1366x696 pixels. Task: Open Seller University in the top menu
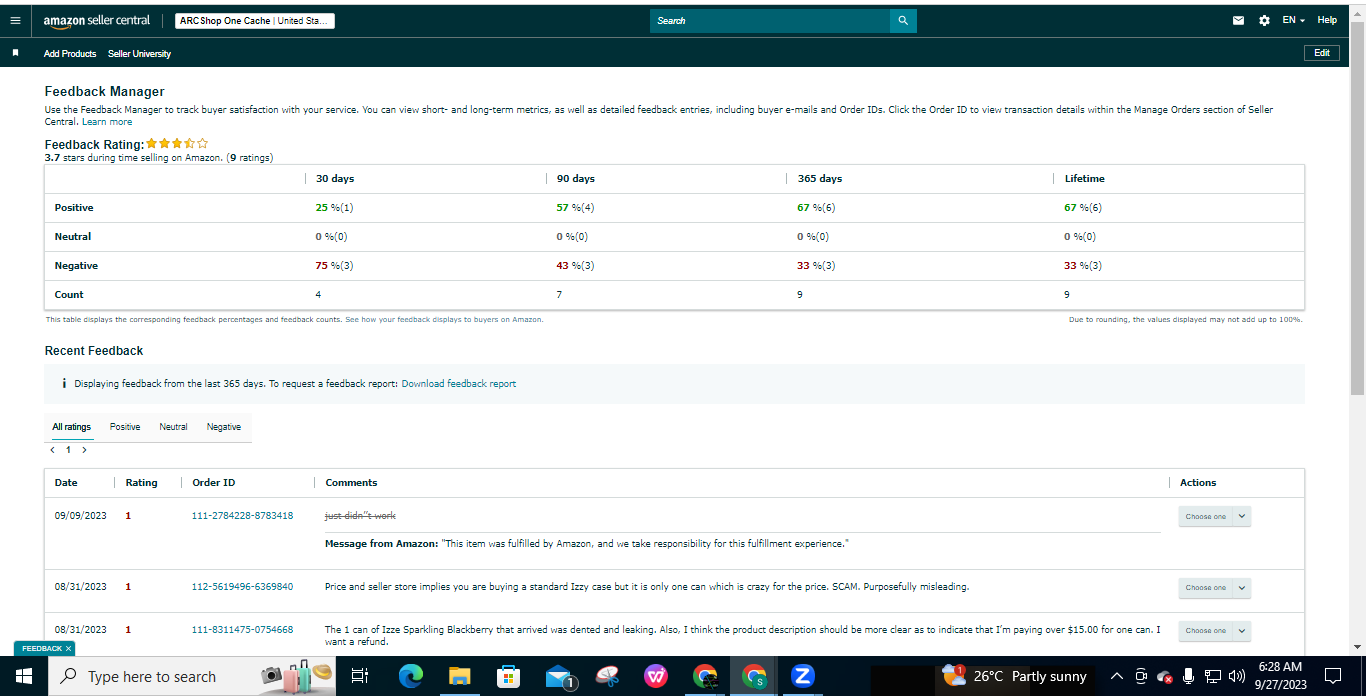139,53
